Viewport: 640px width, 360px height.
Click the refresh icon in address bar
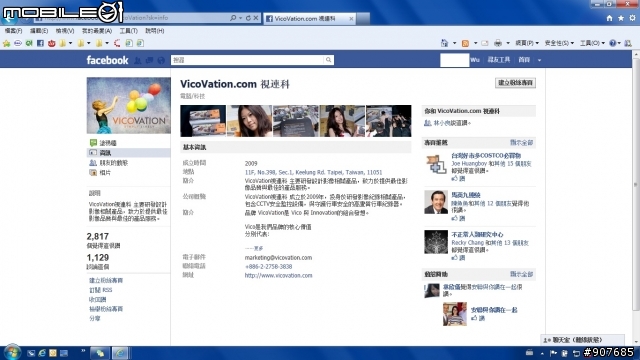pyautogui.click(x=248, y=18)
